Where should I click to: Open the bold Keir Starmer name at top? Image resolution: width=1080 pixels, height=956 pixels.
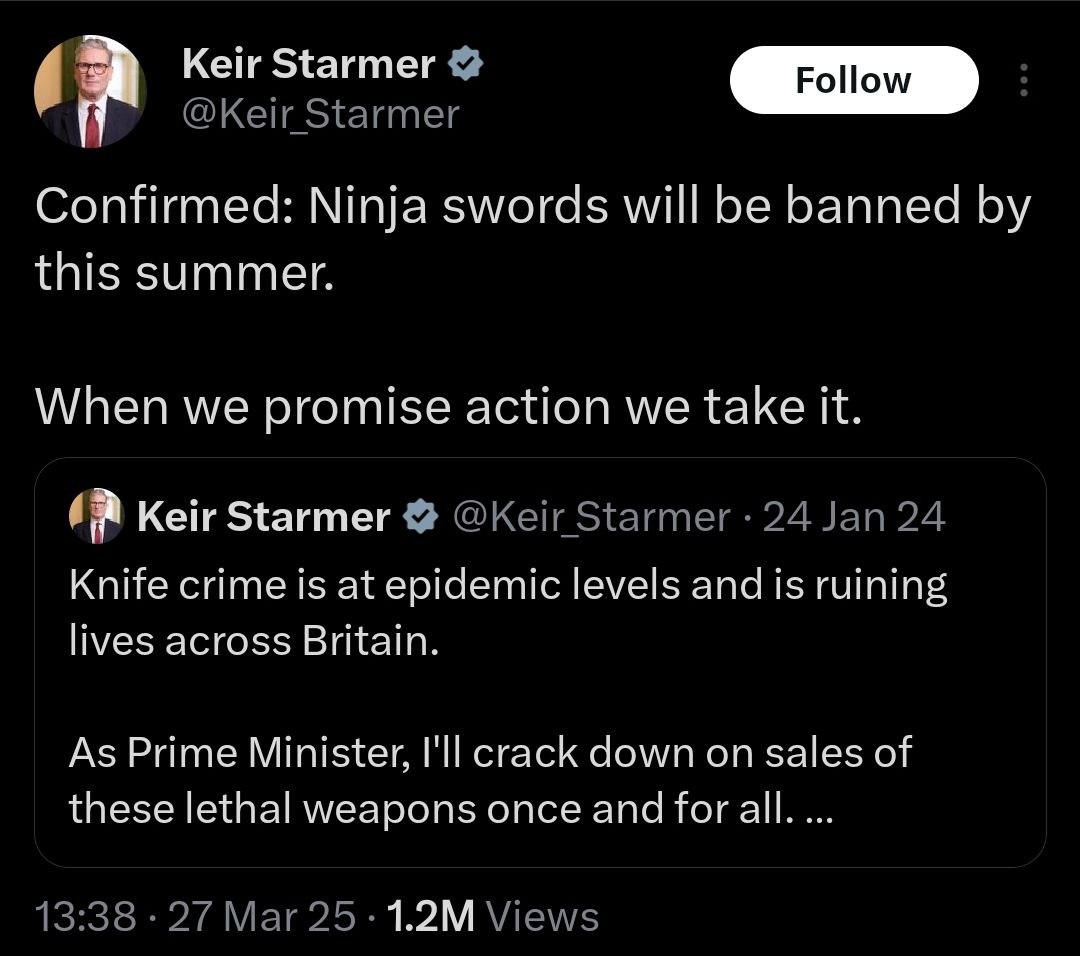pos(308,65)
